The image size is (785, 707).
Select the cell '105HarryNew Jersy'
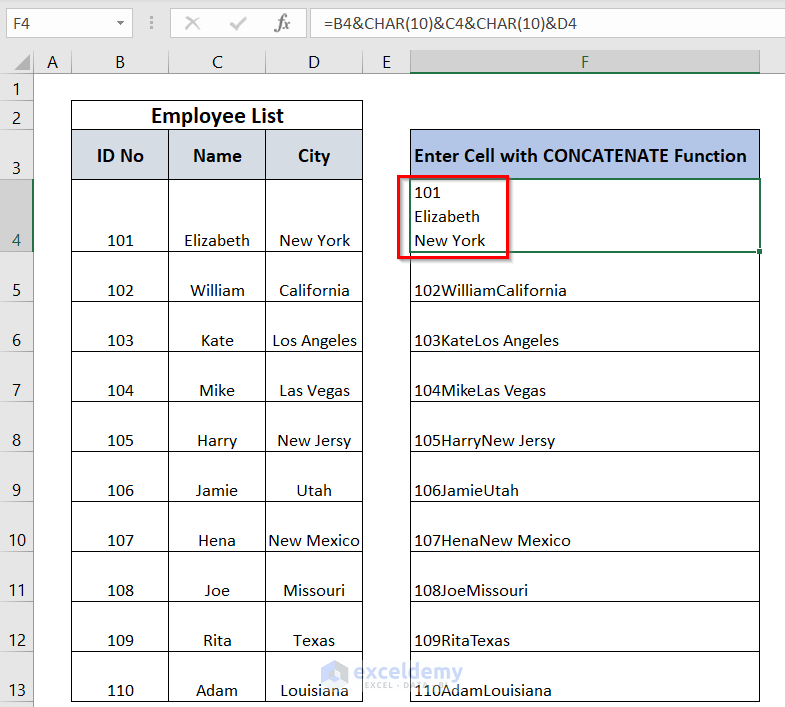585,427
